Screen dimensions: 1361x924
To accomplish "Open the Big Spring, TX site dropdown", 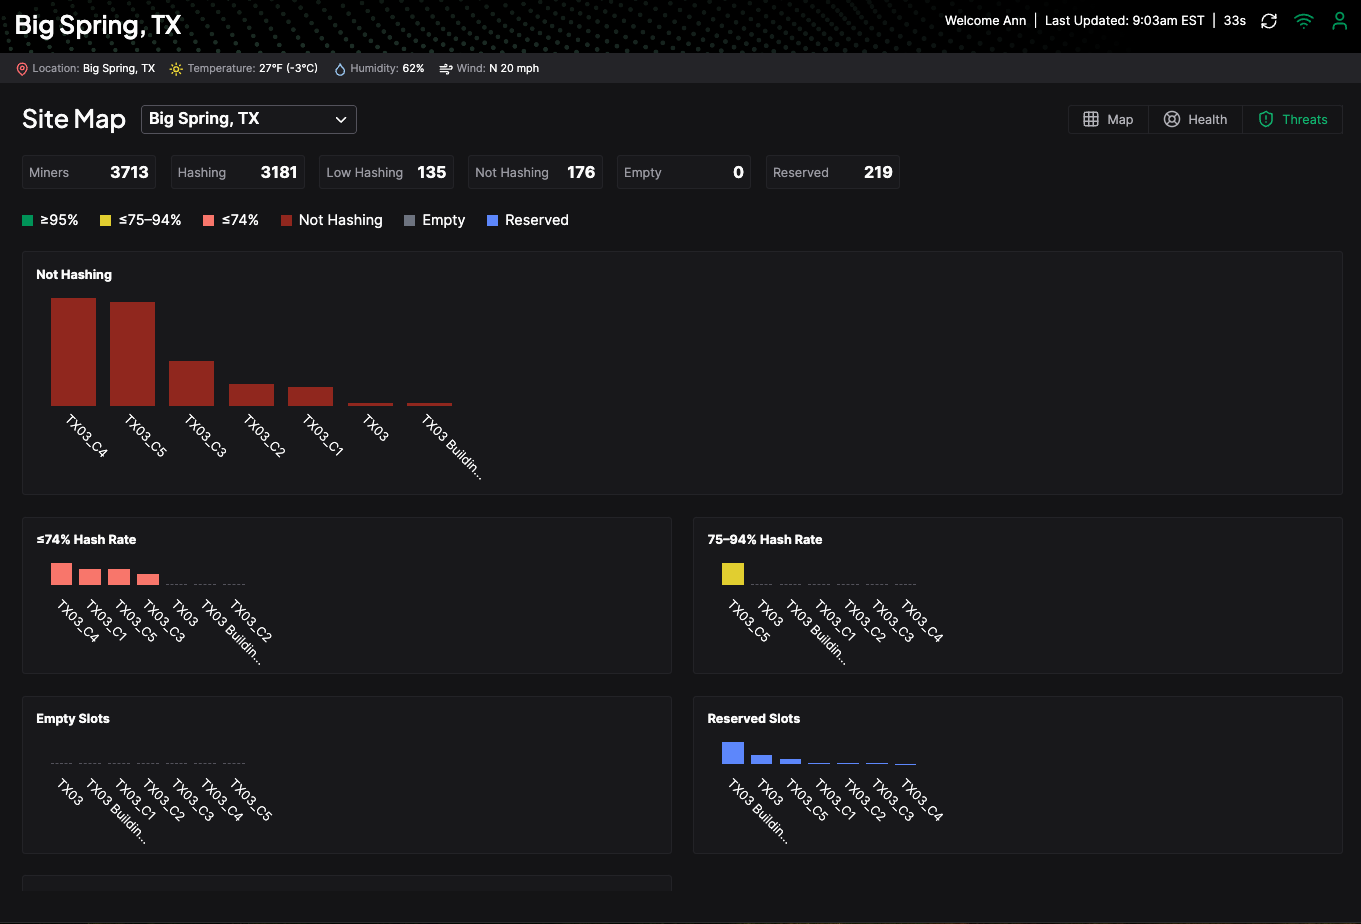I will point(248,119).
